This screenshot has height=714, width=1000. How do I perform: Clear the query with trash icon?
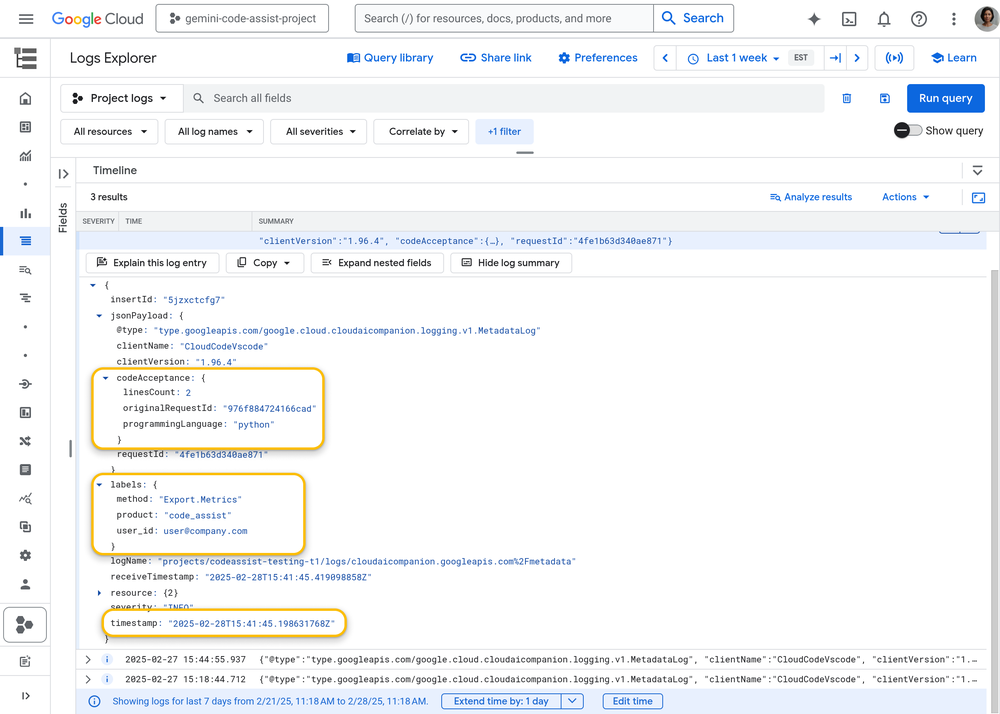pos(846,98)
